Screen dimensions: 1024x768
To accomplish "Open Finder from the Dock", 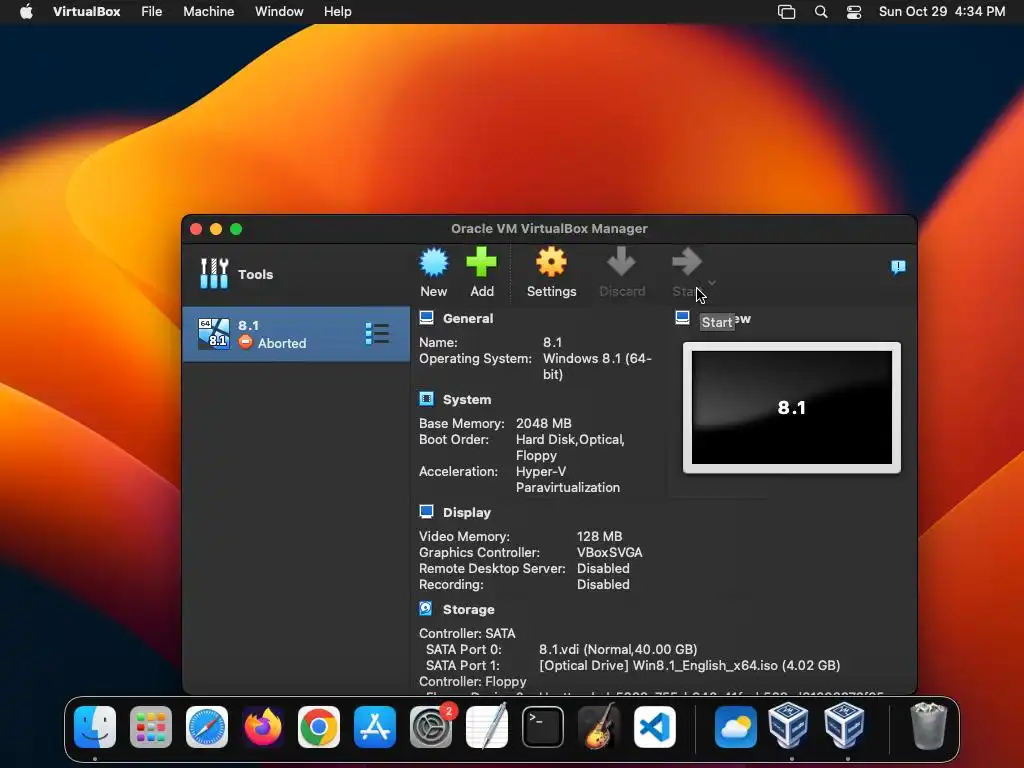I will (x=95, y=726).
